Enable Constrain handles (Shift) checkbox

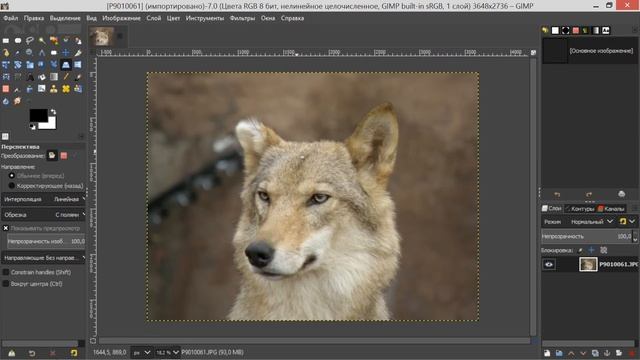(x=6, y=272)
